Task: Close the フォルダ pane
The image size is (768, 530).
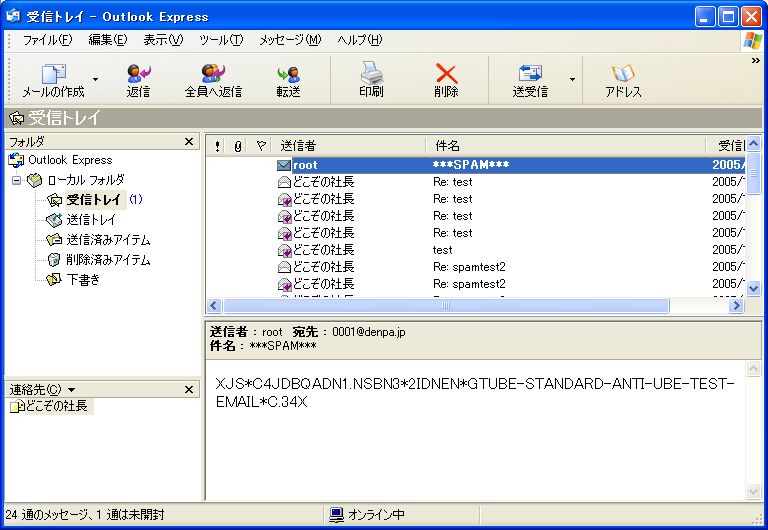Action: click(x=189, y=142)
